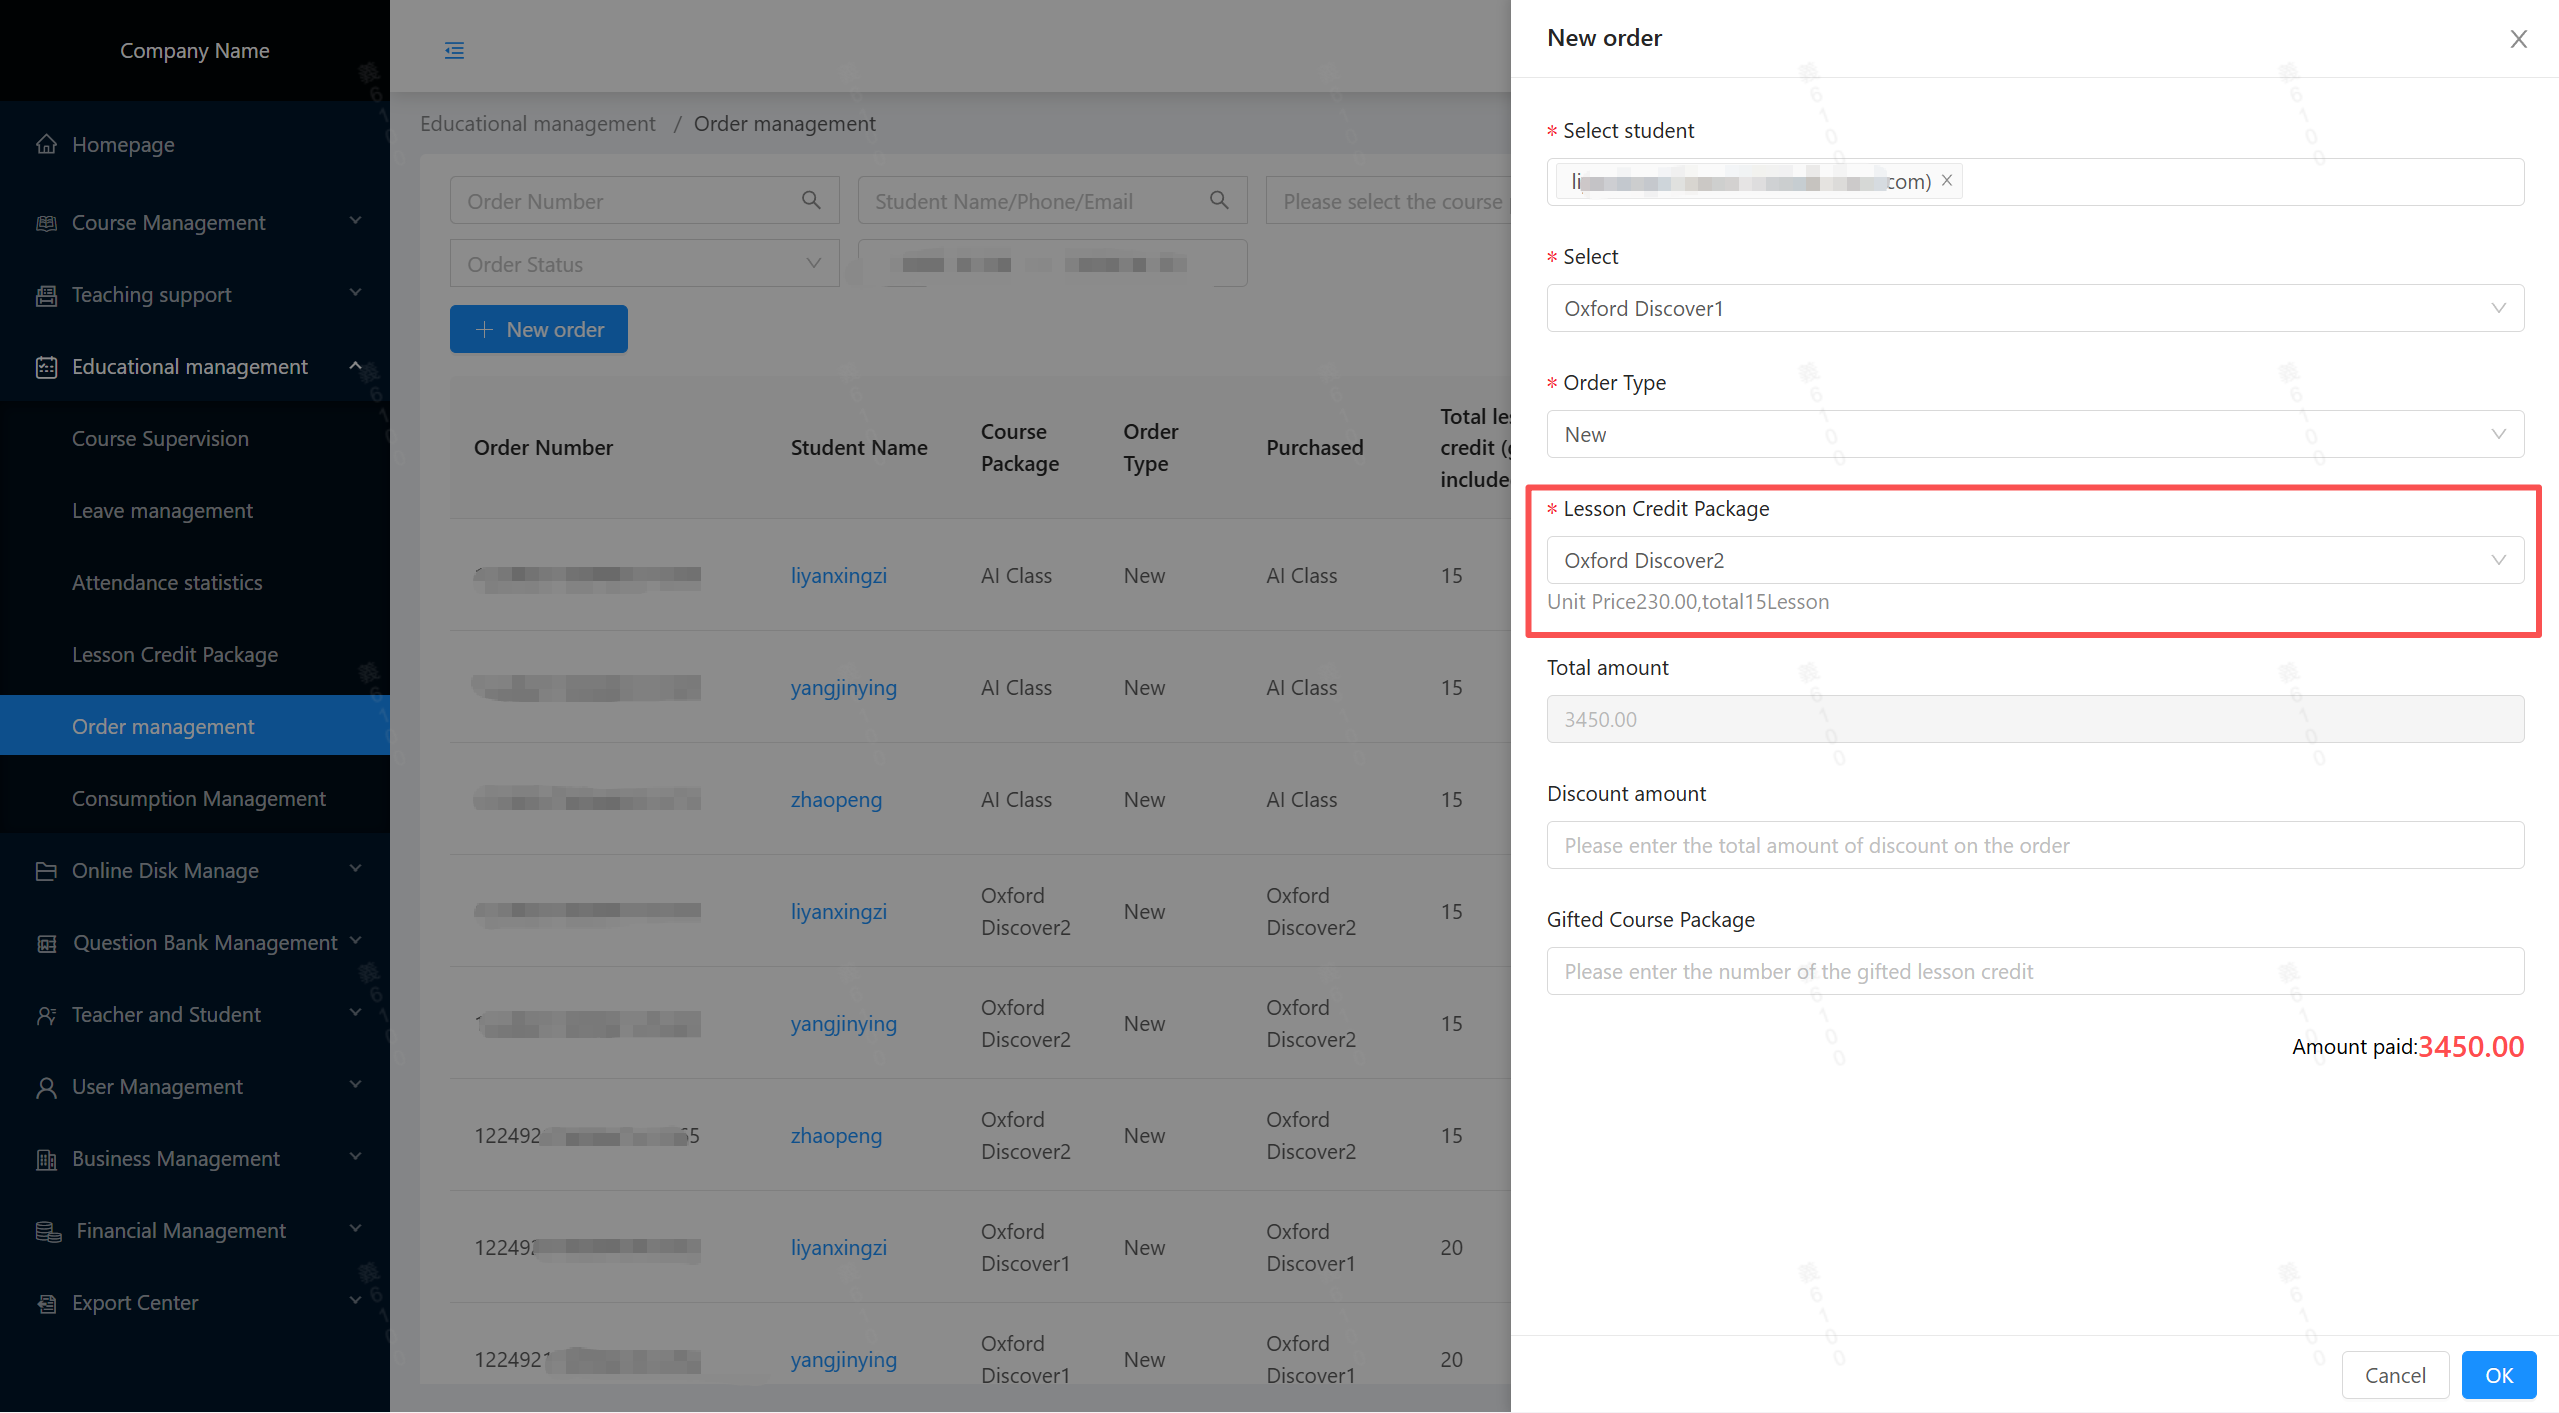Open the Select course dropdown Oxford Discover1
Image resolution: width=2559 pixels, height=1413 pixels.
click(x=2034, y=308)
